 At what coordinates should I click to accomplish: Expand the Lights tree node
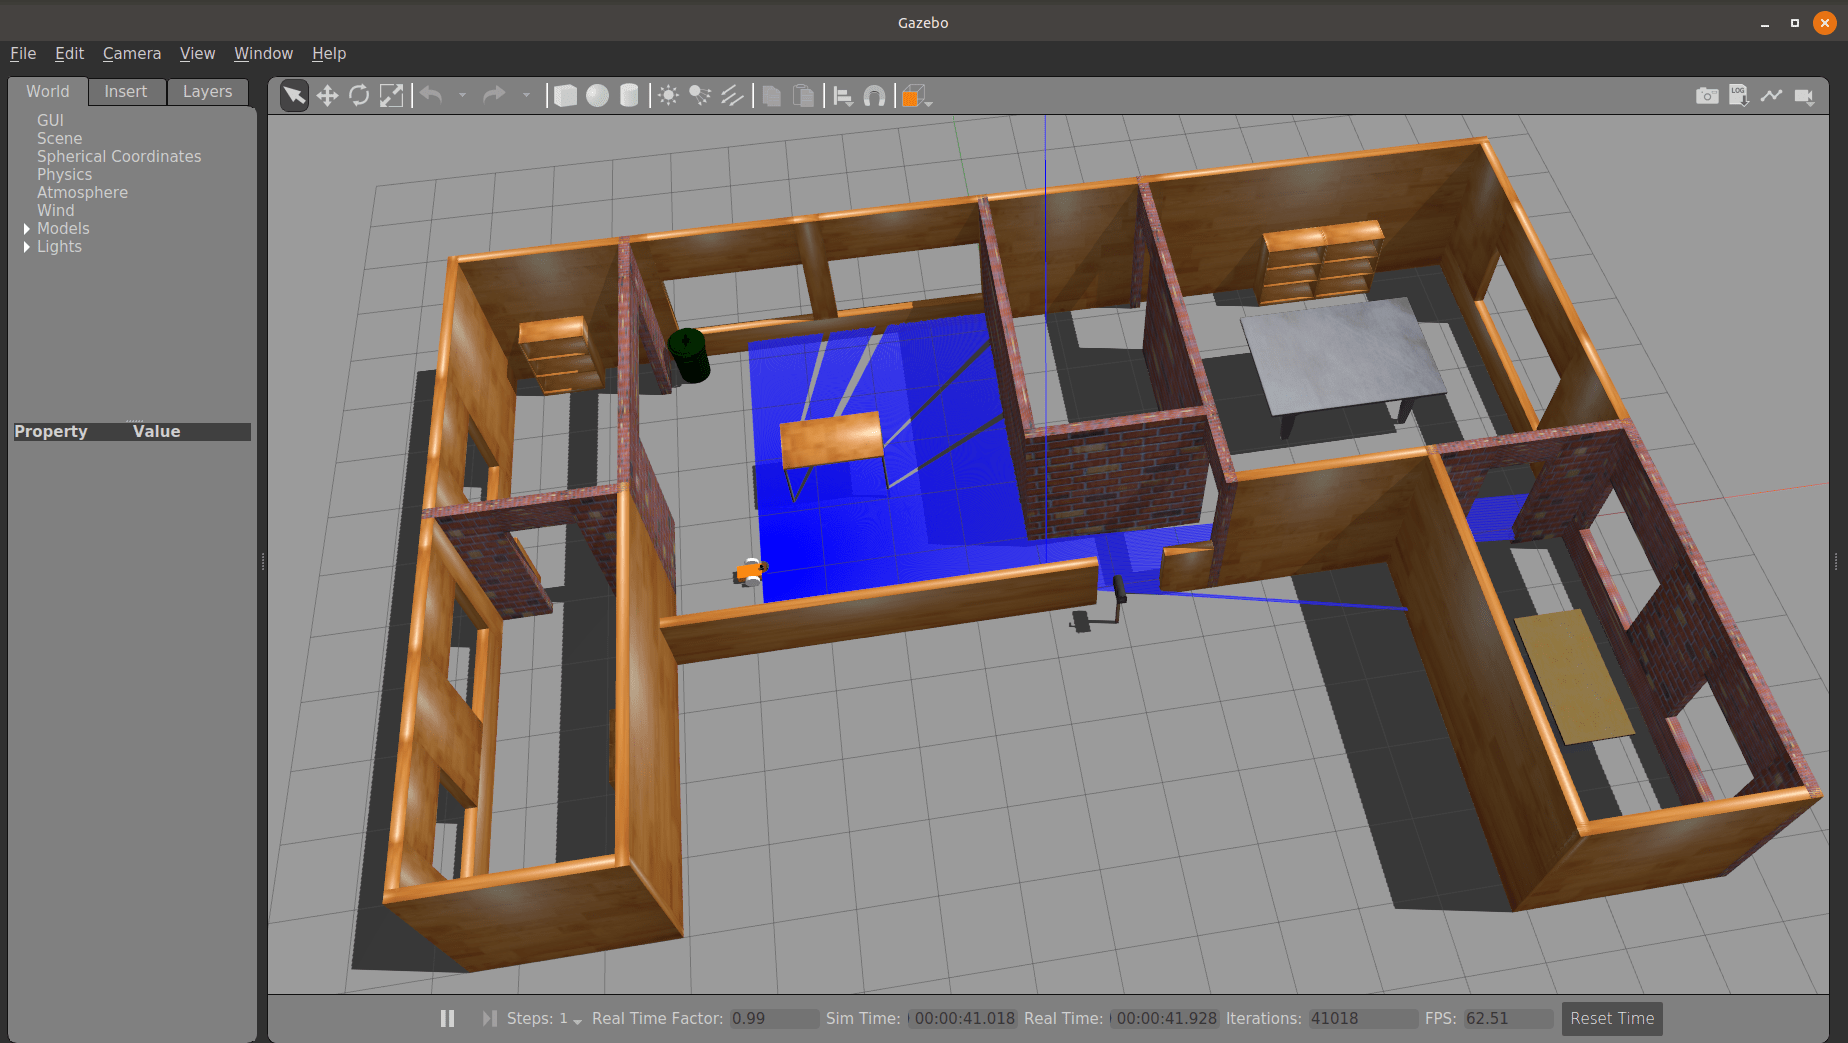pos(26,247)
